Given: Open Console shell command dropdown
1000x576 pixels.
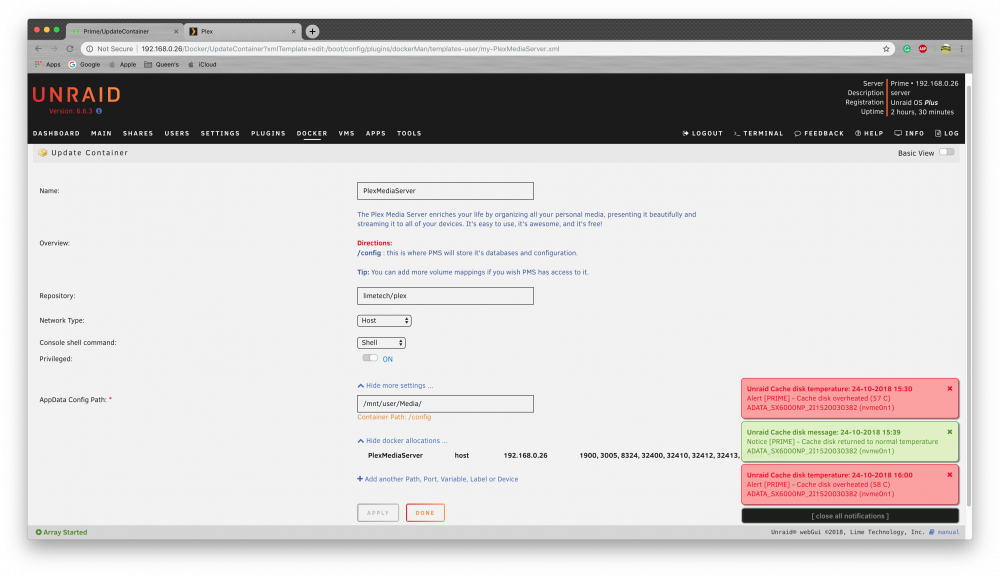Looking at the screenshot, I should point(381,343).
